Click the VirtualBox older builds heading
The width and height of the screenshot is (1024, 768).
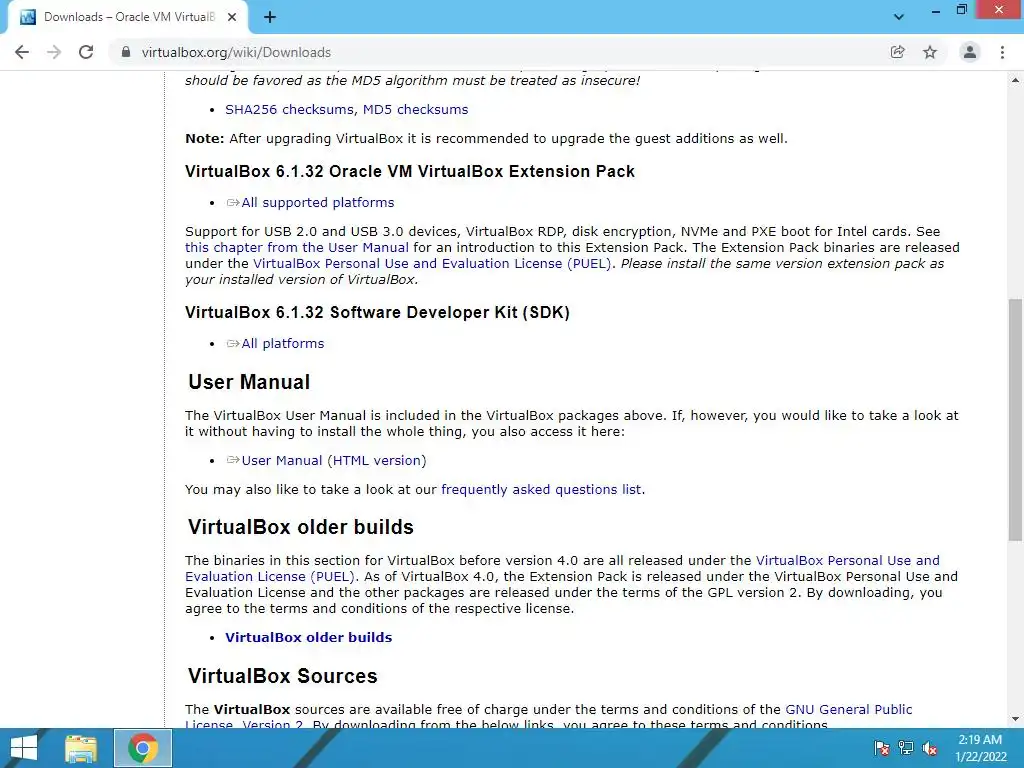[x=300, y=527]
